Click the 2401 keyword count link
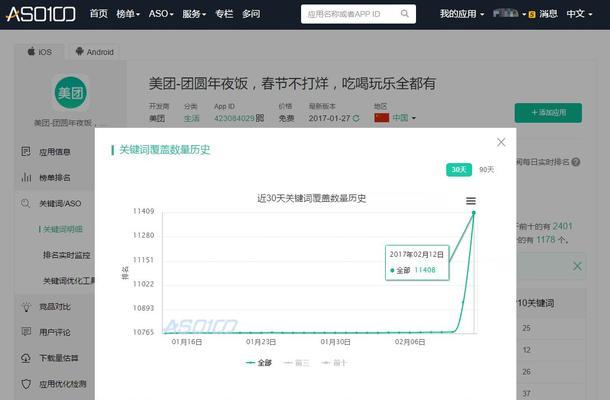Screen dimensions: 610x400 click(x=563, y=226)
